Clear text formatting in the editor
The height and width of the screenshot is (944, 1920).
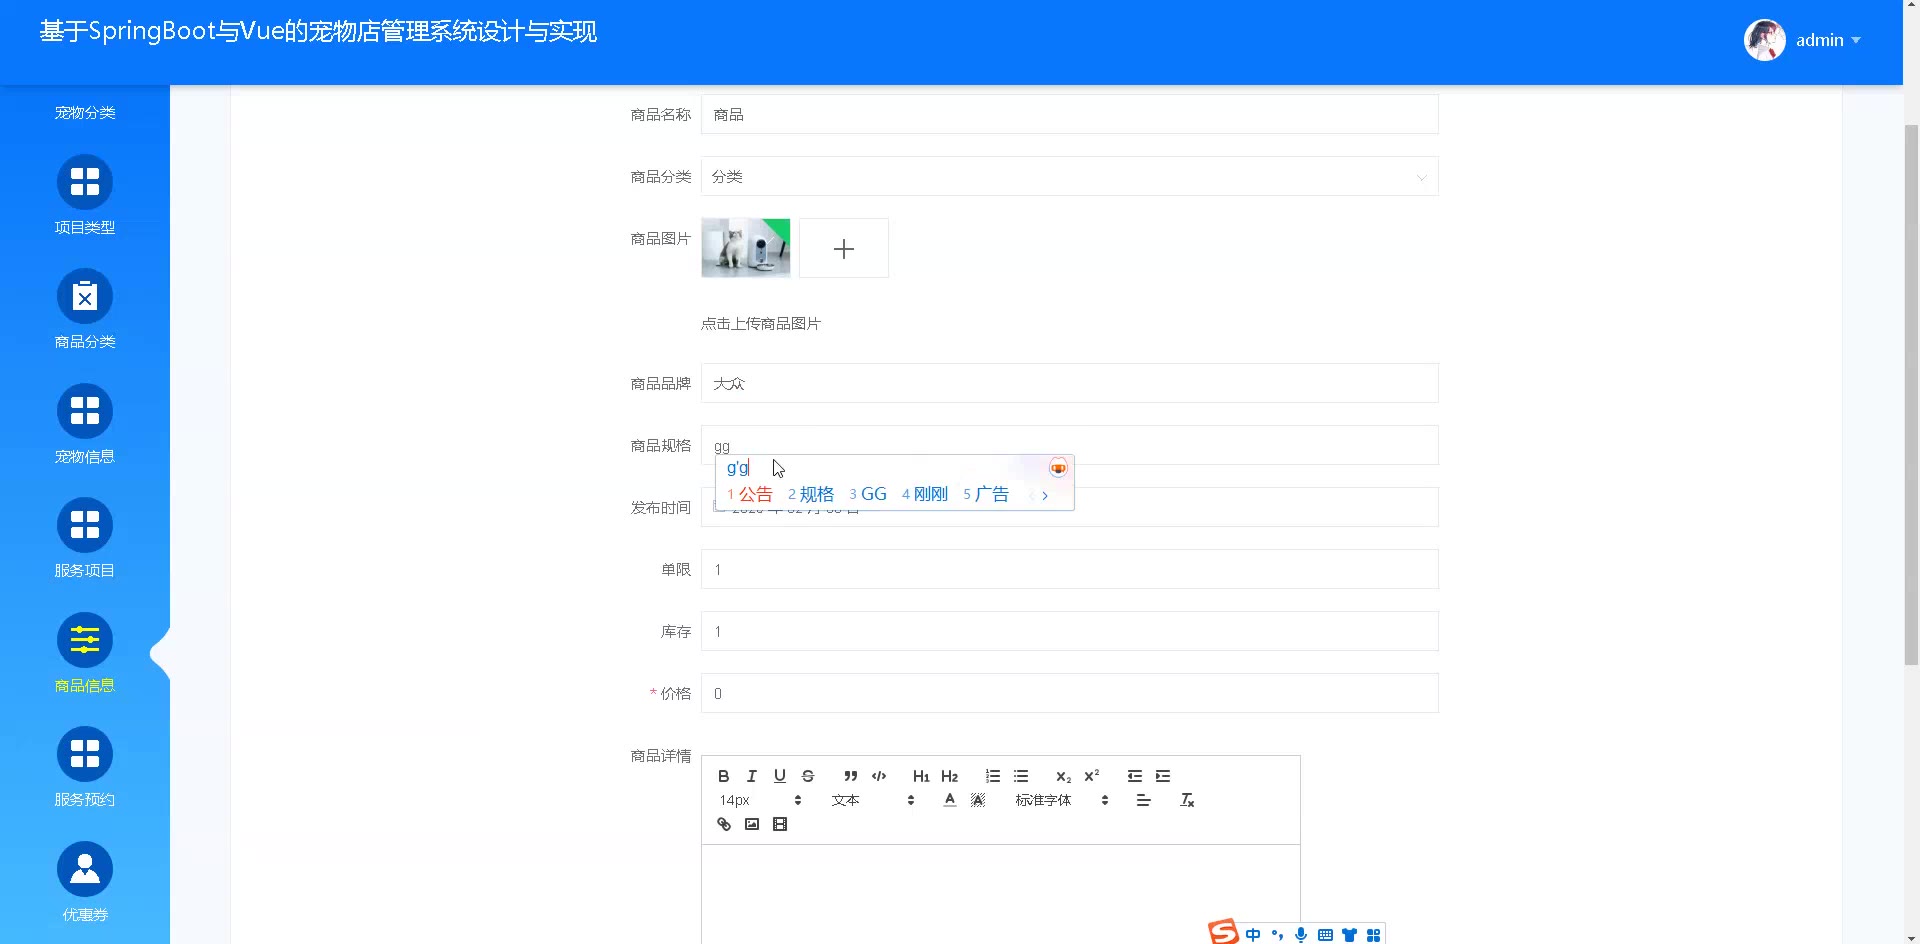point(1187,800)
